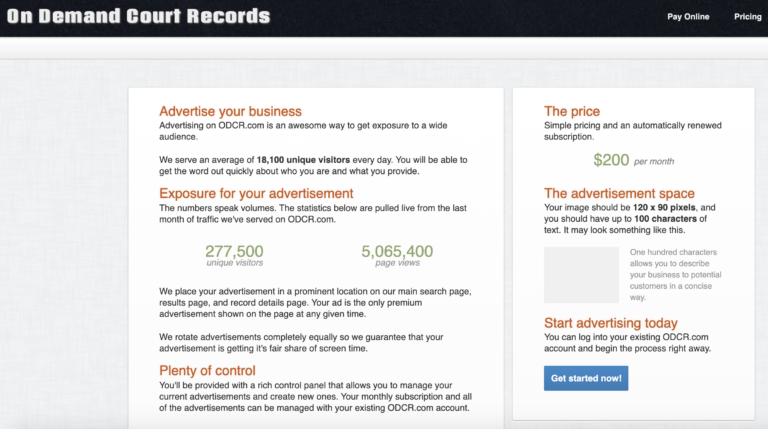768x429 pixels.
Task: Go to the Pricing page
Action: (747, 17)
